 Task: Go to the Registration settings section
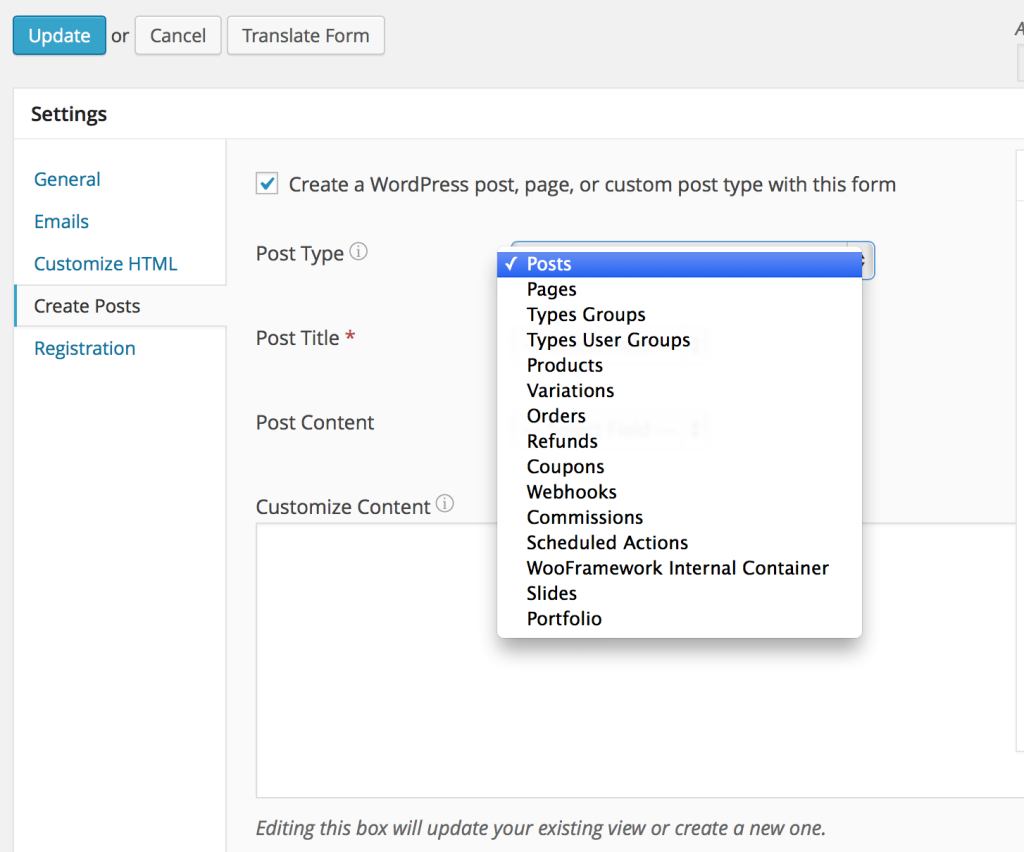(84, 348)
